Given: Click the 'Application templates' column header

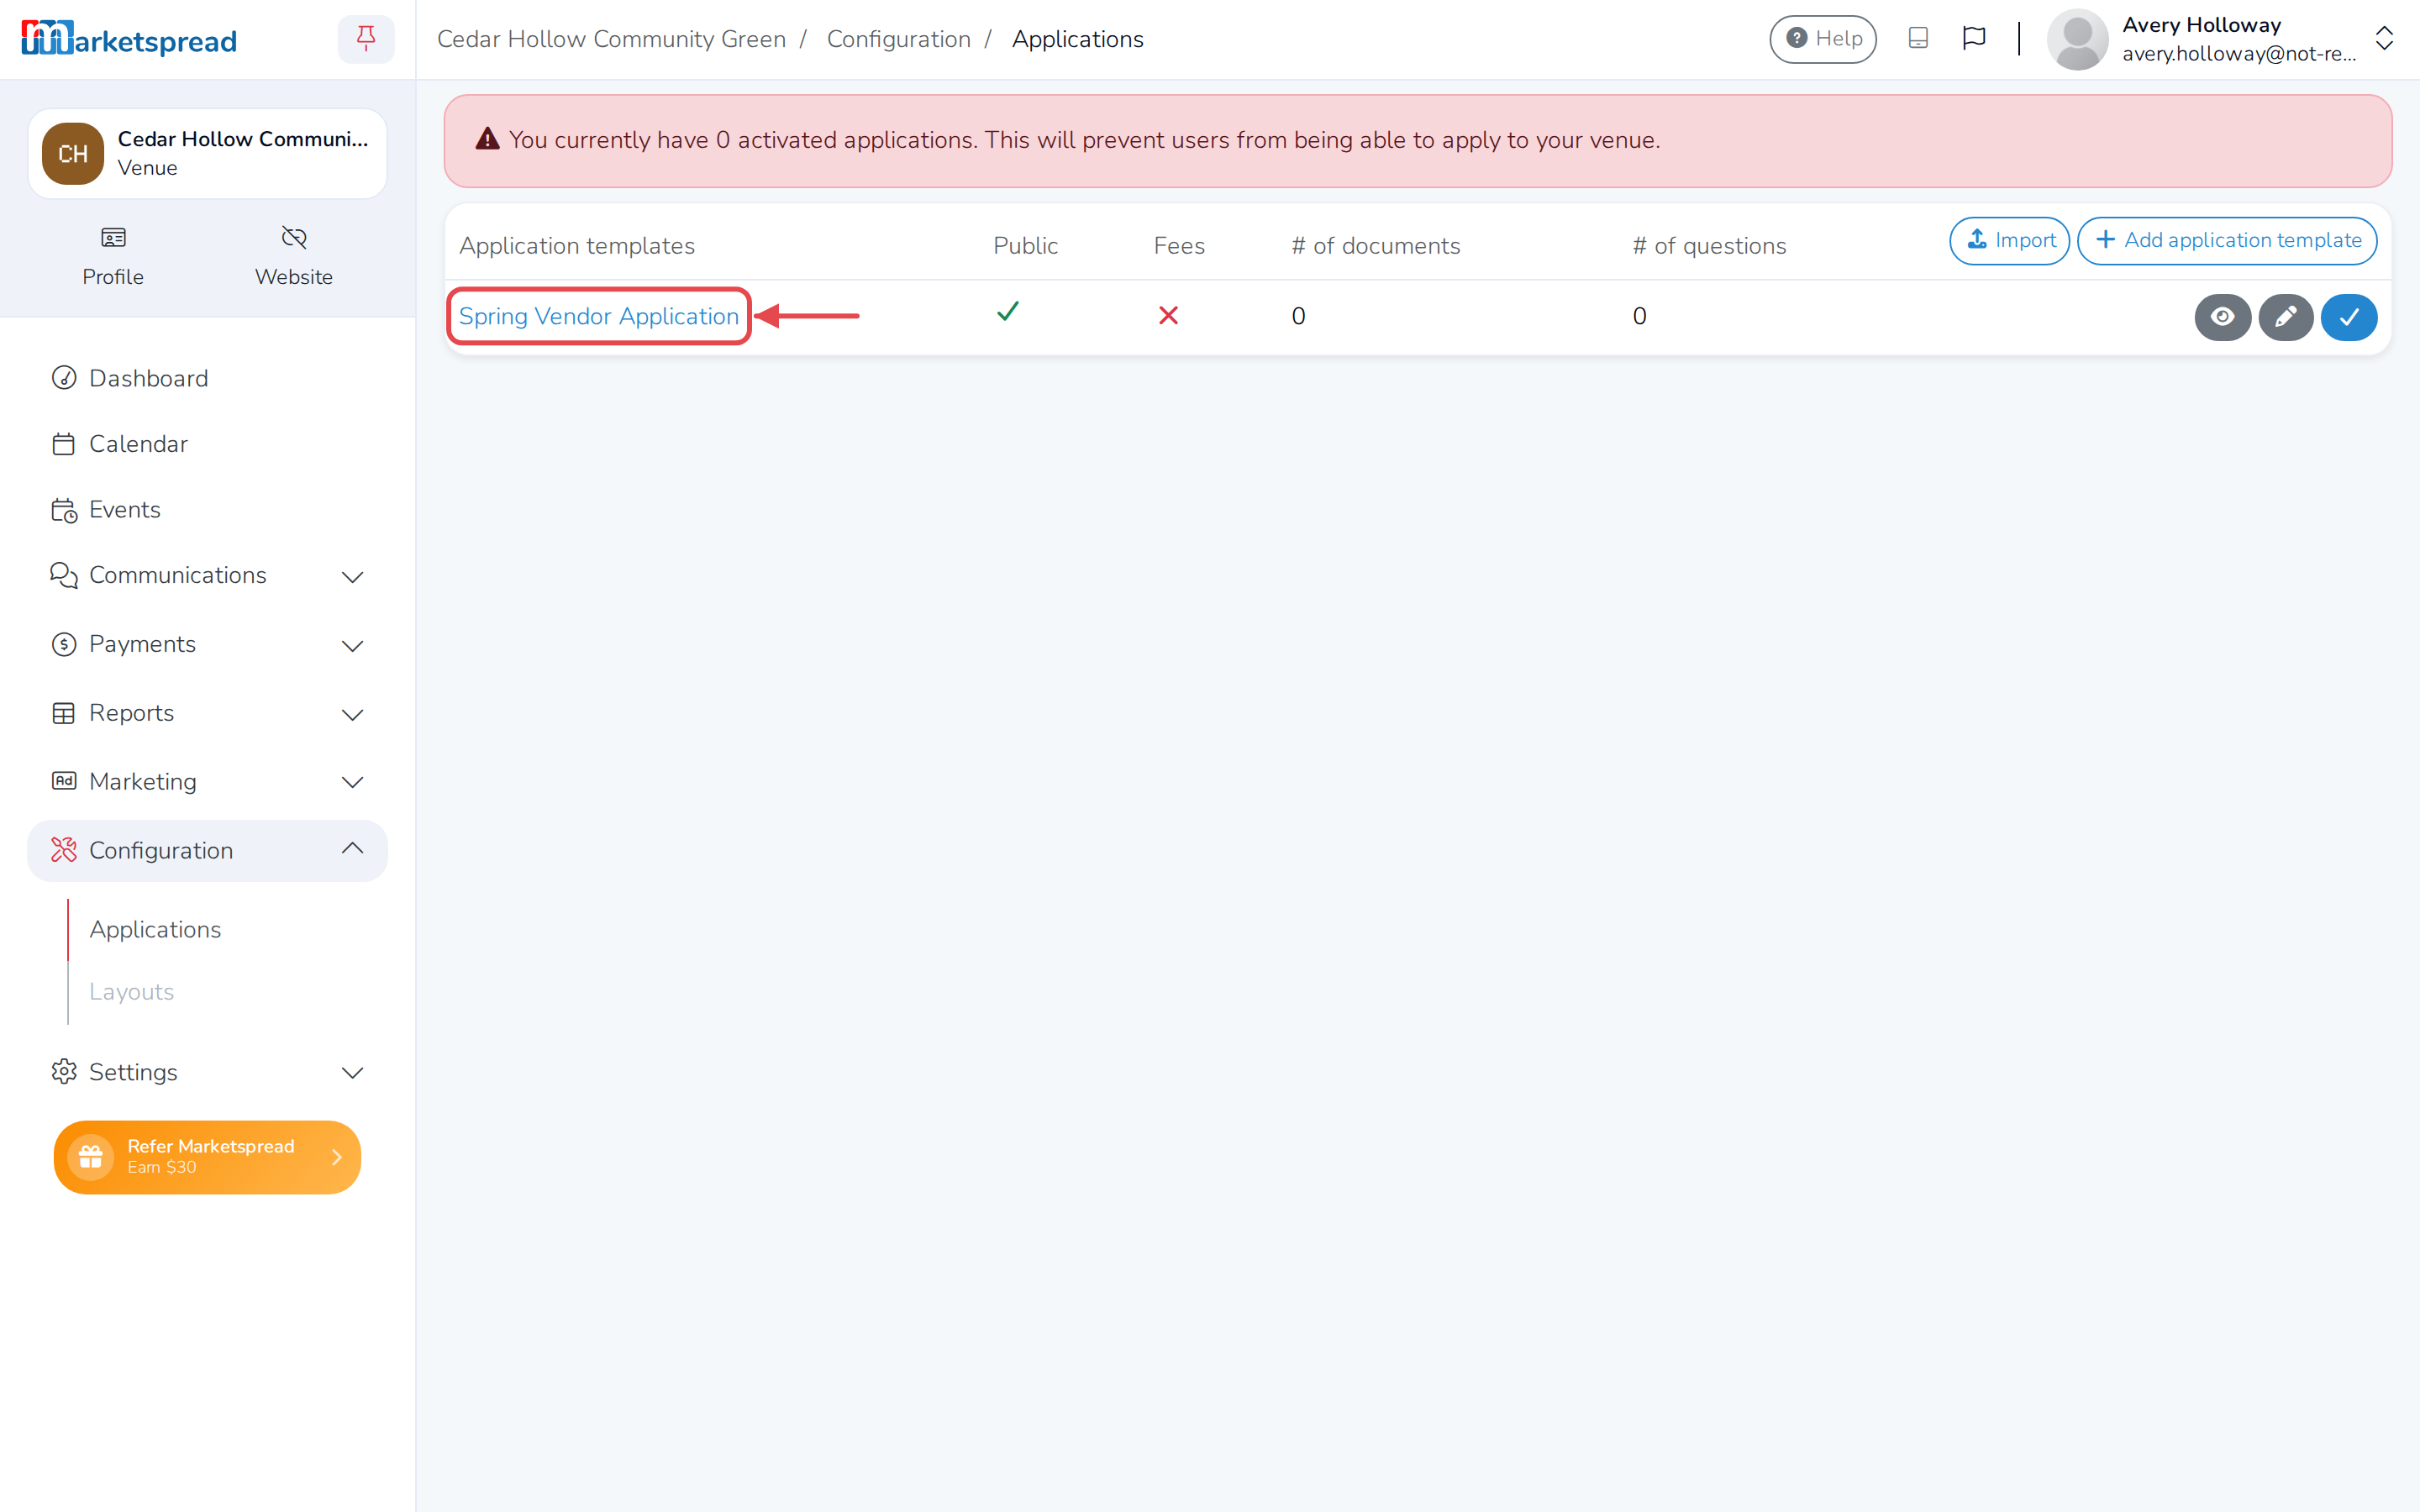Looking at the screenshot, I should [x=577, y=246].
